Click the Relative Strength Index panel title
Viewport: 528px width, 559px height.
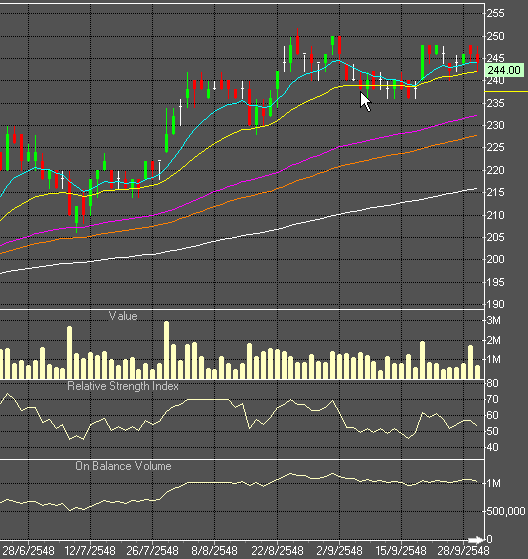[x=123, y=386]
